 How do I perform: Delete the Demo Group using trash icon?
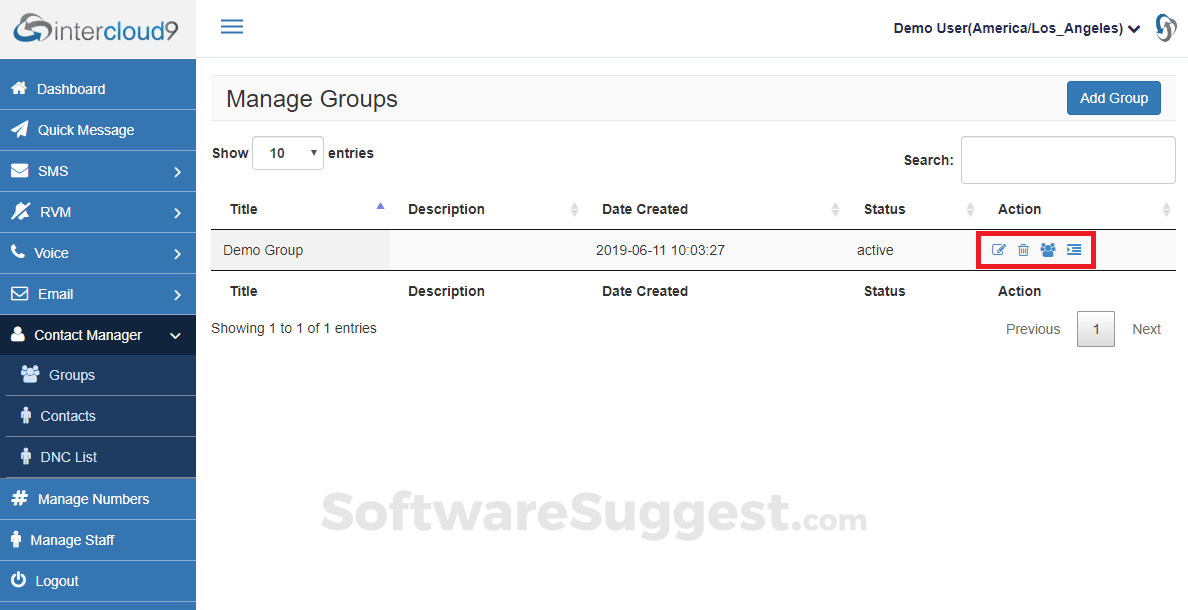(1023, 249)
